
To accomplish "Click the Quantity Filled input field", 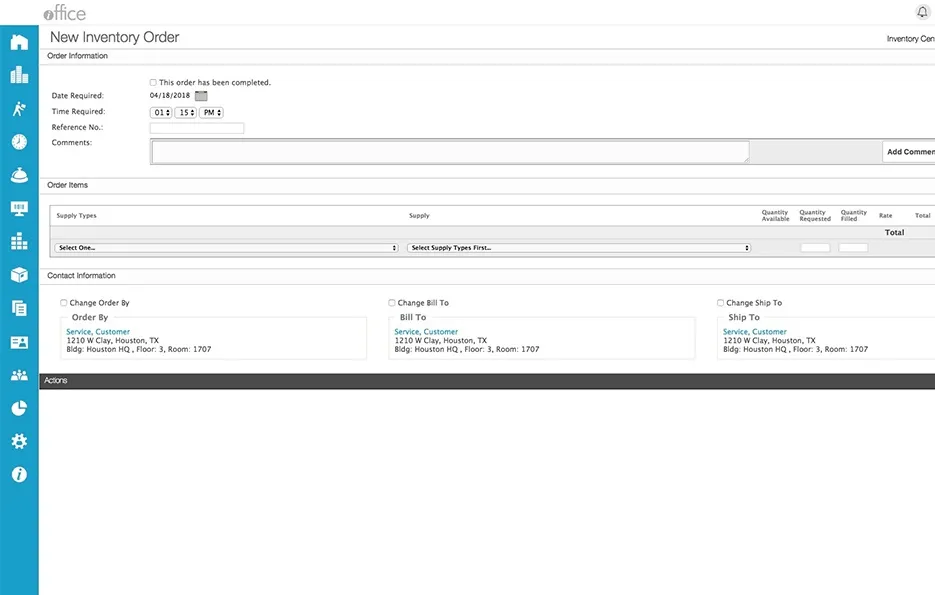I will point(853,248).
